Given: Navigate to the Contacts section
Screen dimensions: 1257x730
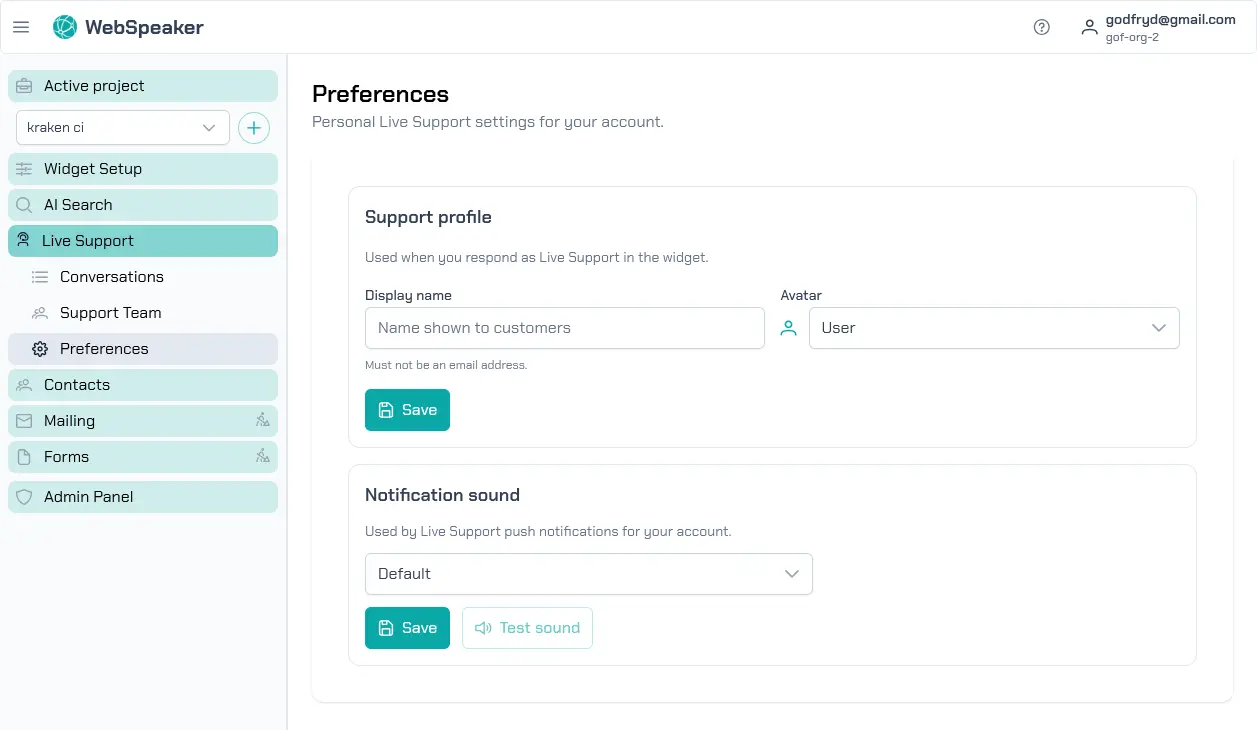Looking at the screenshot, I should [76, 384].
